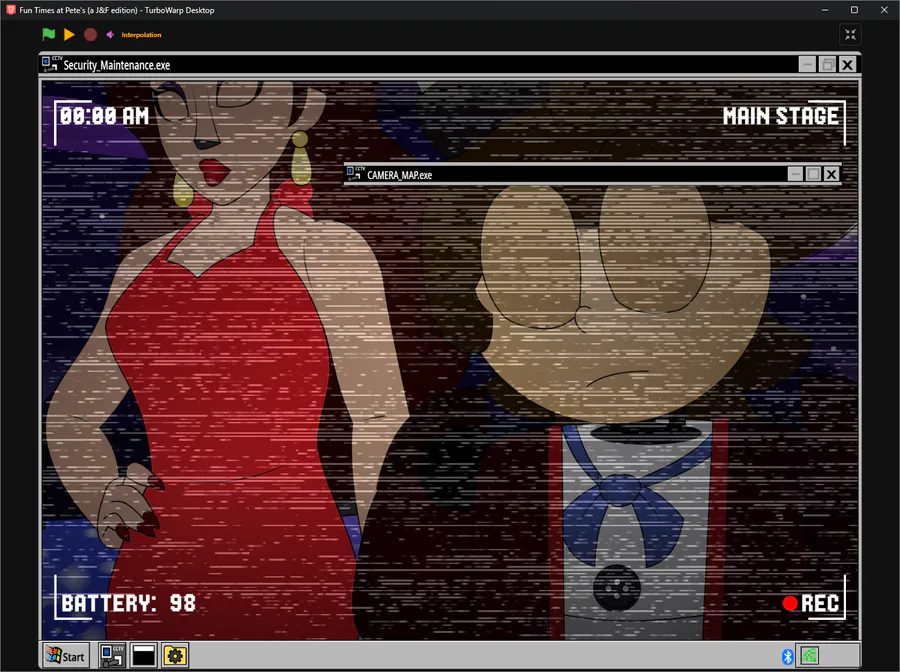
Task: Minimize the TurboWarp Desktop window
Action: 825,10
